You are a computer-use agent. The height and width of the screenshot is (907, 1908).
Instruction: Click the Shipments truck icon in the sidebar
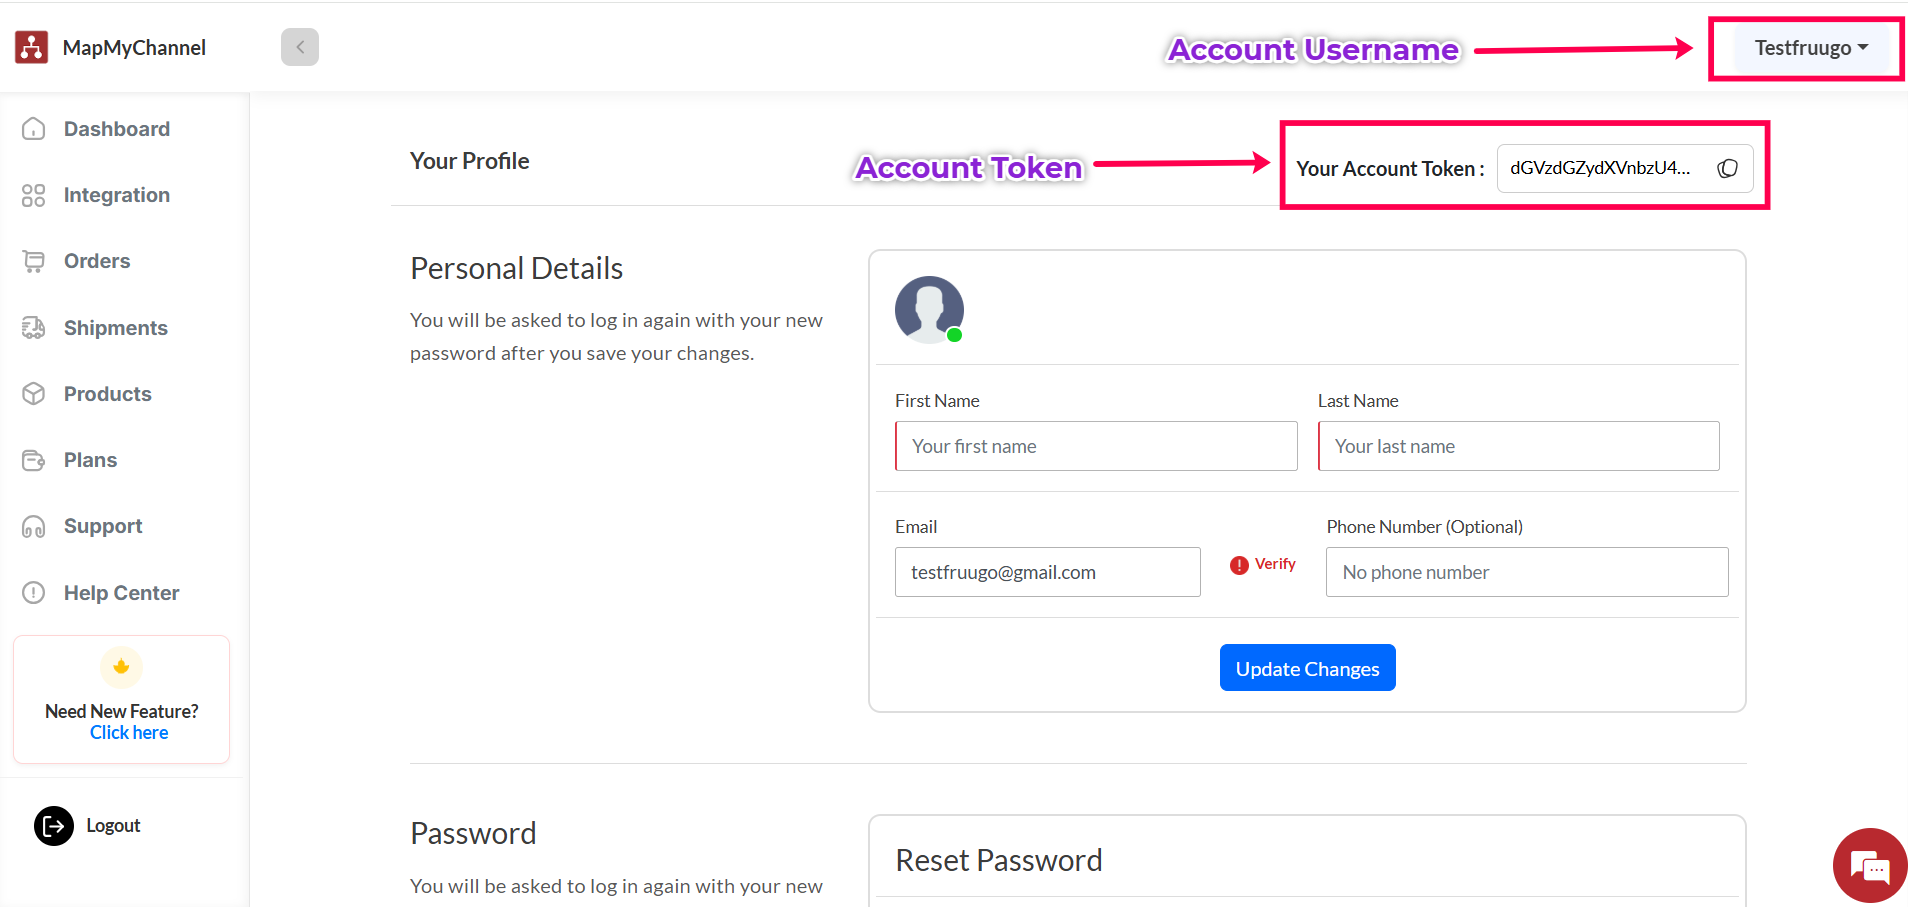[x=34, y=328]
